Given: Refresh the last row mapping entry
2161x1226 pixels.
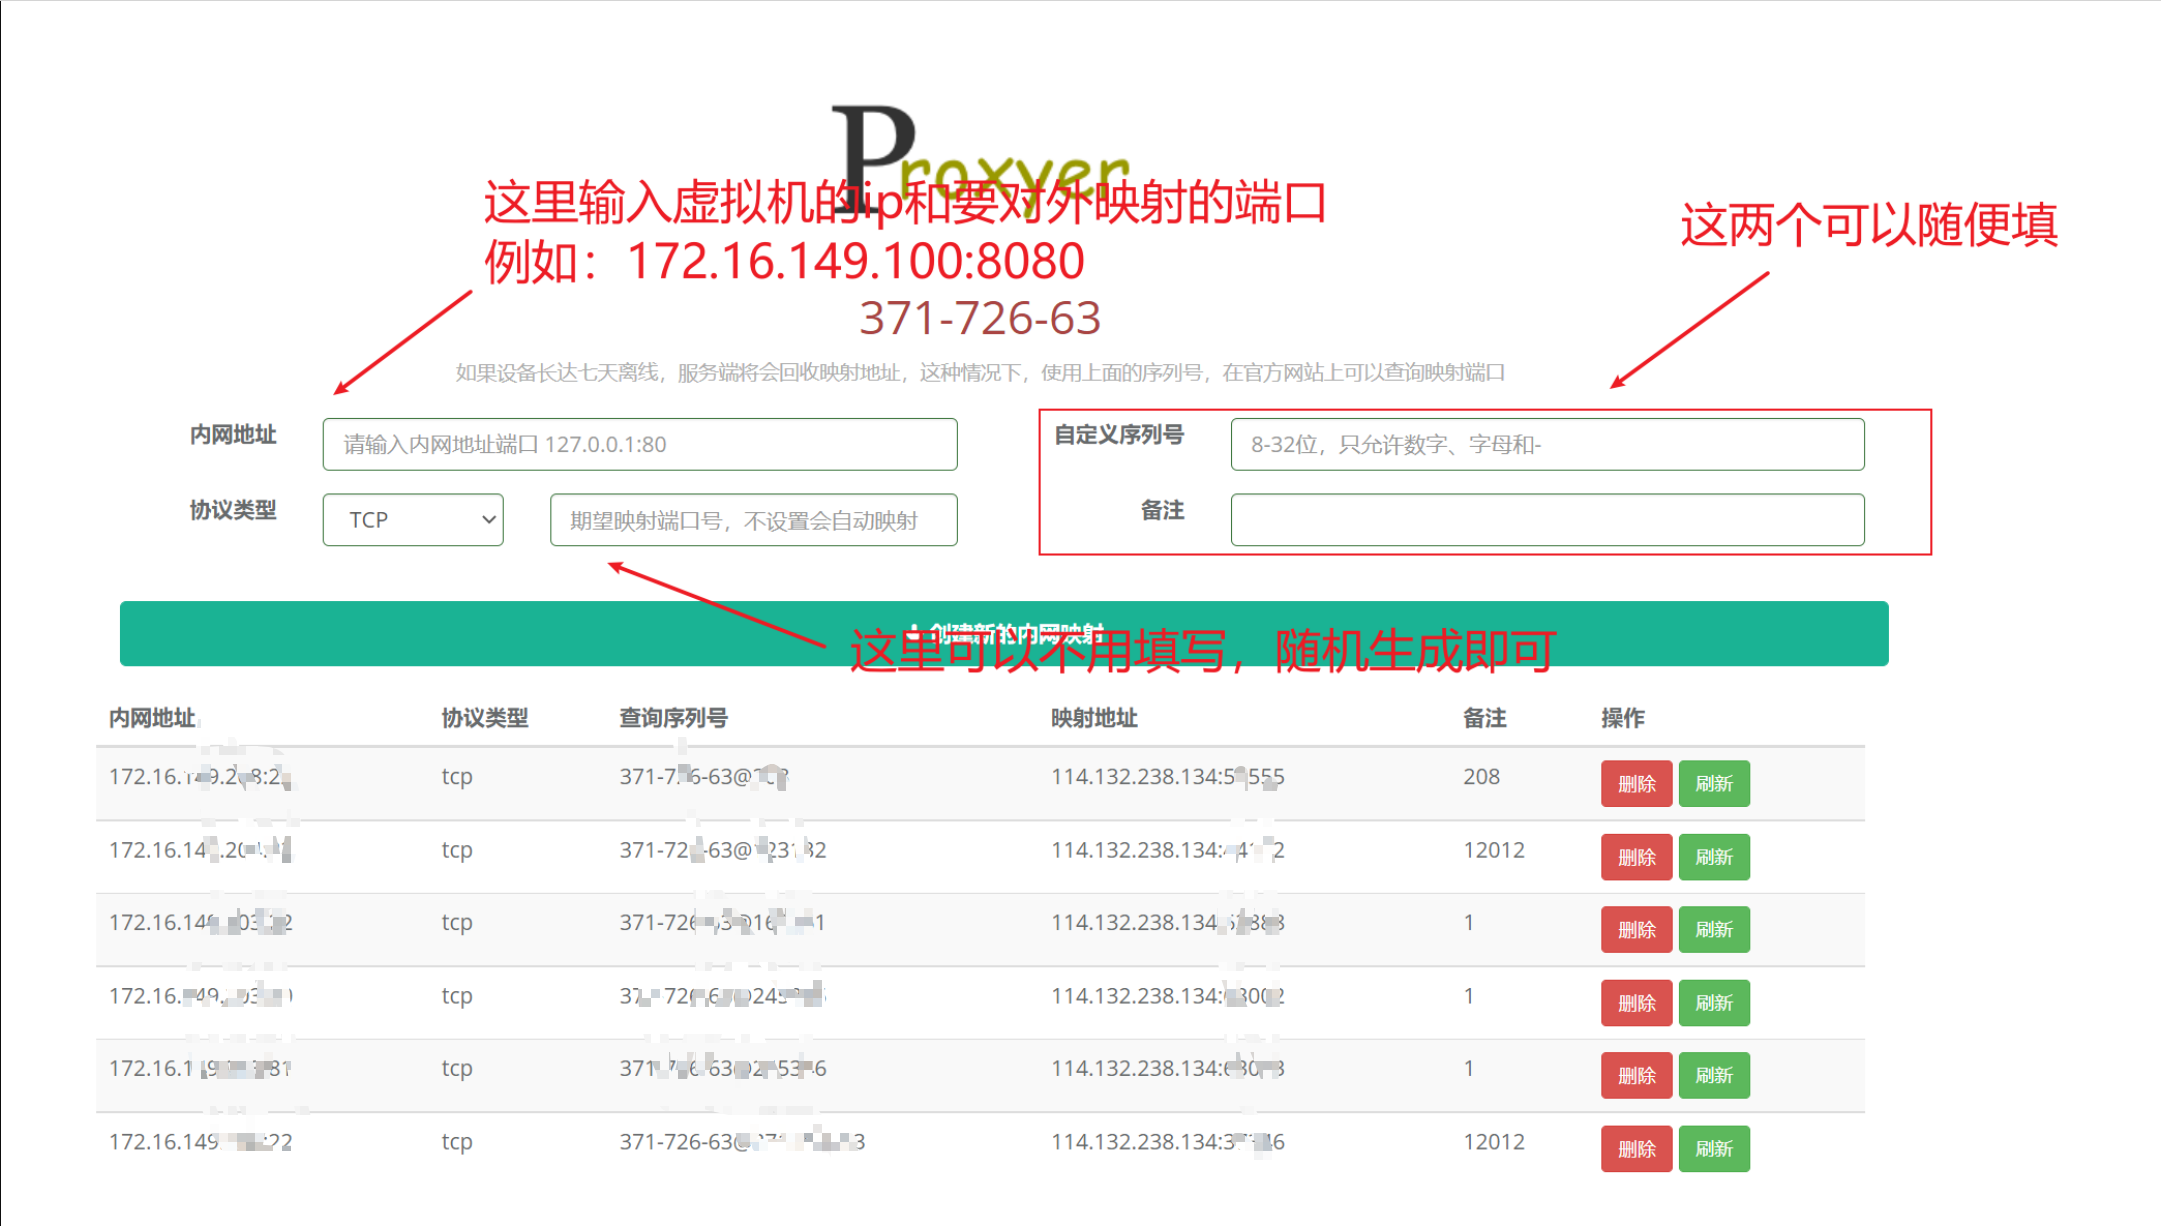Looking at the screenshot, I should point(1713,1149).
